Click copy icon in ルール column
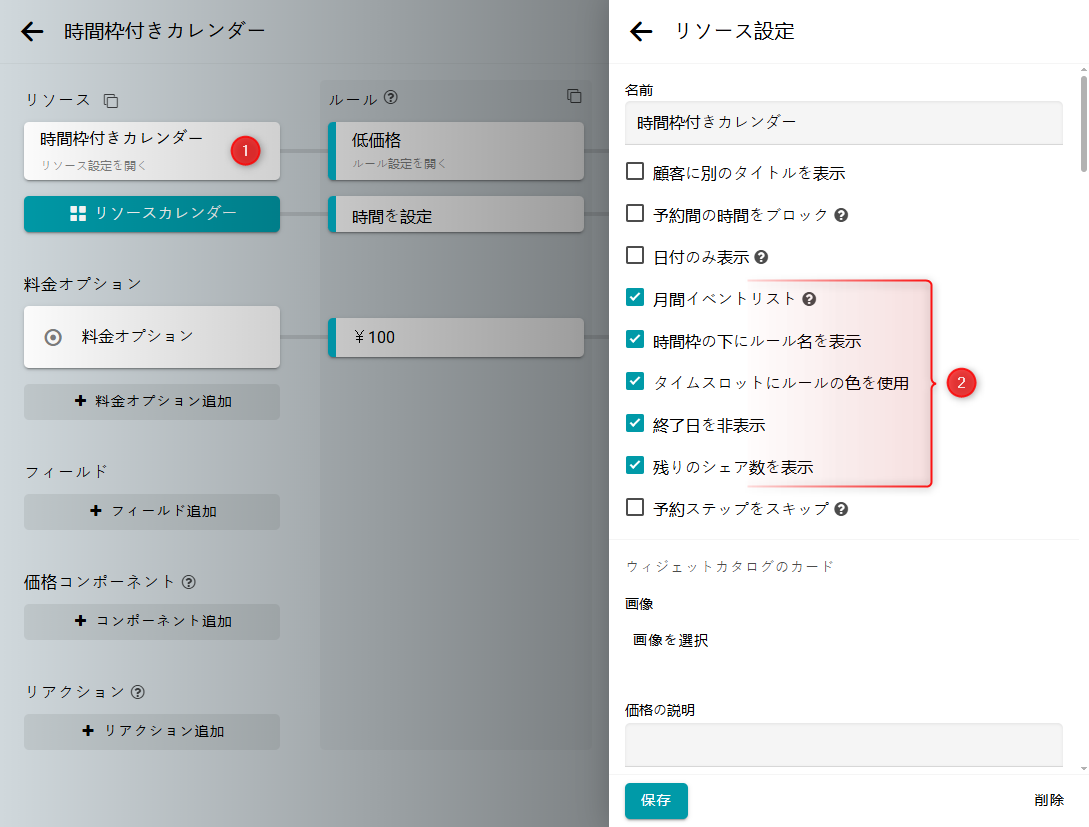Image resolution: width=1089 pixels, height=827 pixels. point(574,96)
